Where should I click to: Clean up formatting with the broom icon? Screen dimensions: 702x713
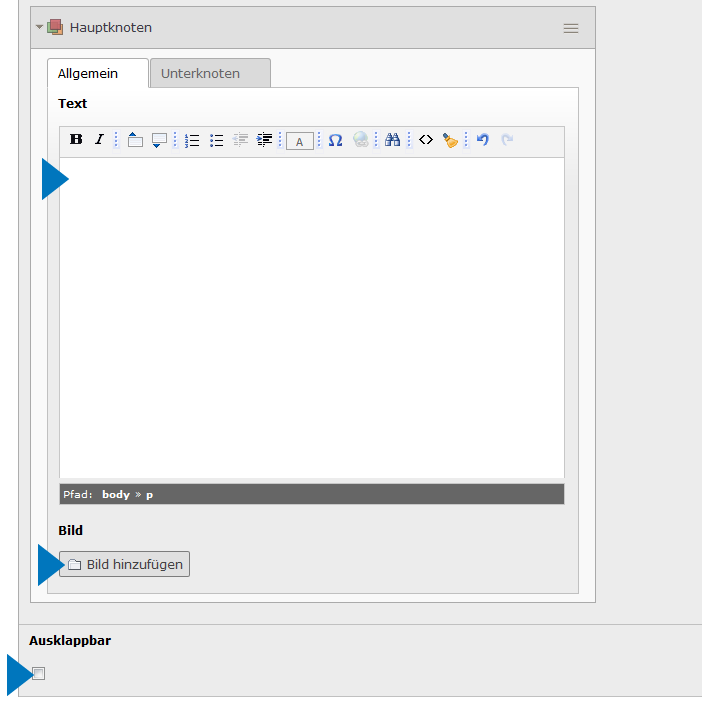450,140
